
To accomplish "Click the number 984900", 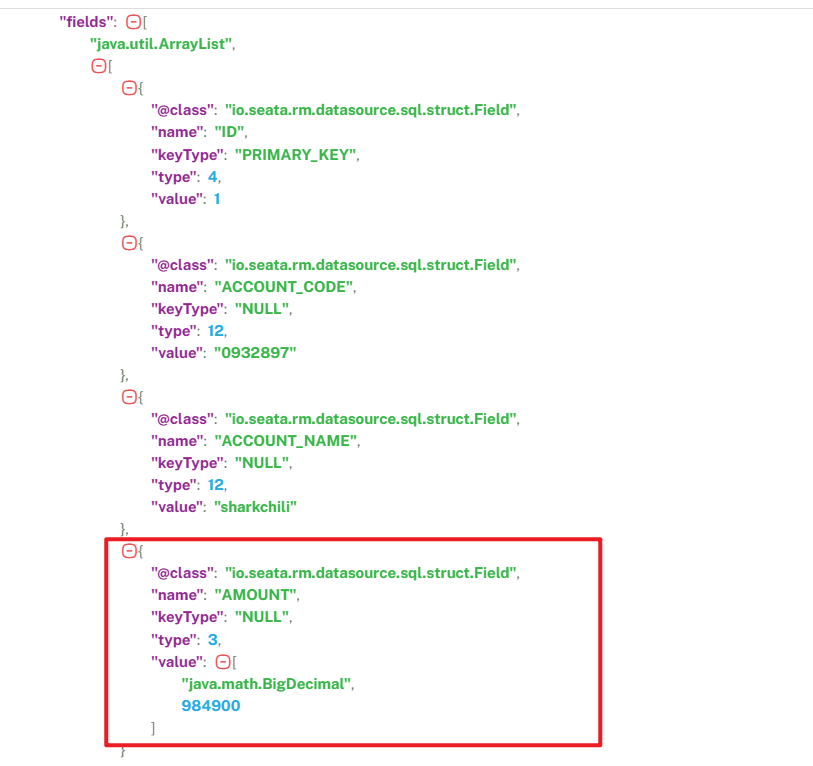I will click(211, 706).
